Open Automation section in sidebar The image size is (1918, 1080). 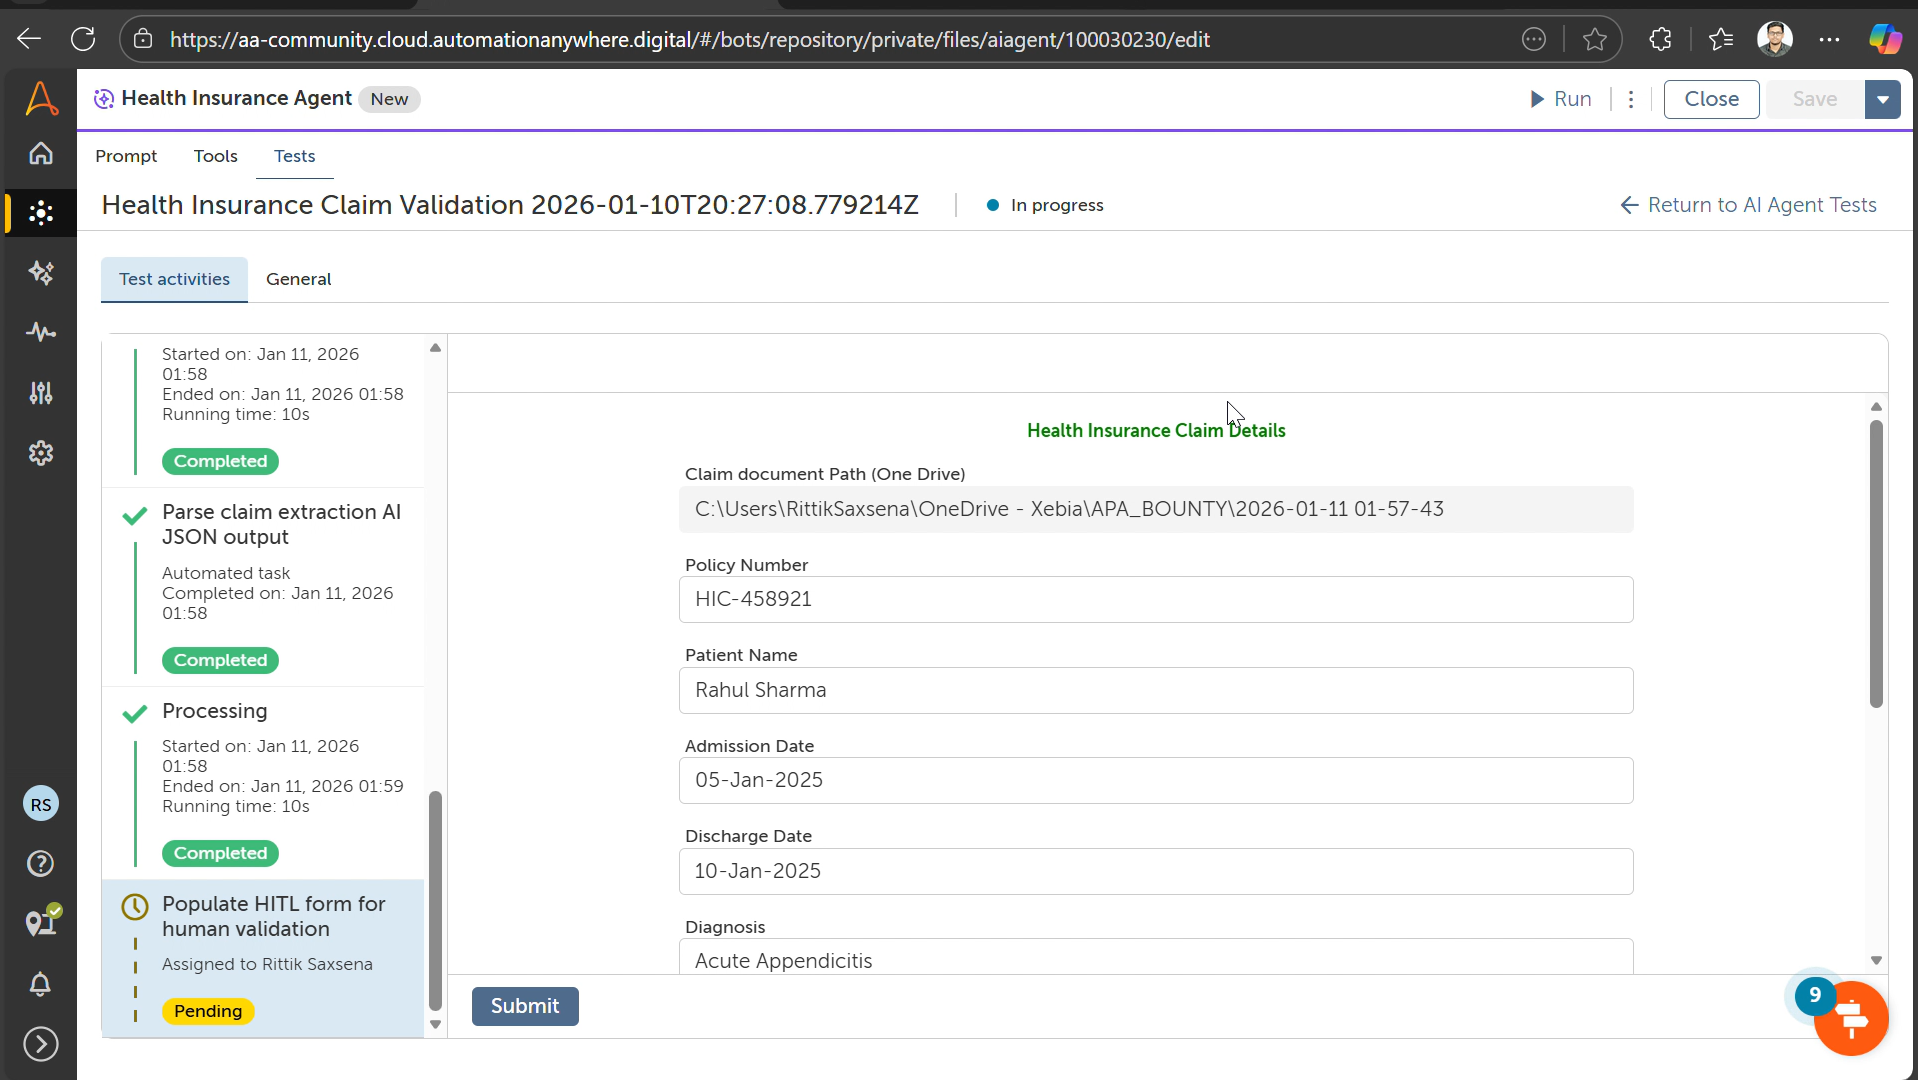(x=41, y=213)
